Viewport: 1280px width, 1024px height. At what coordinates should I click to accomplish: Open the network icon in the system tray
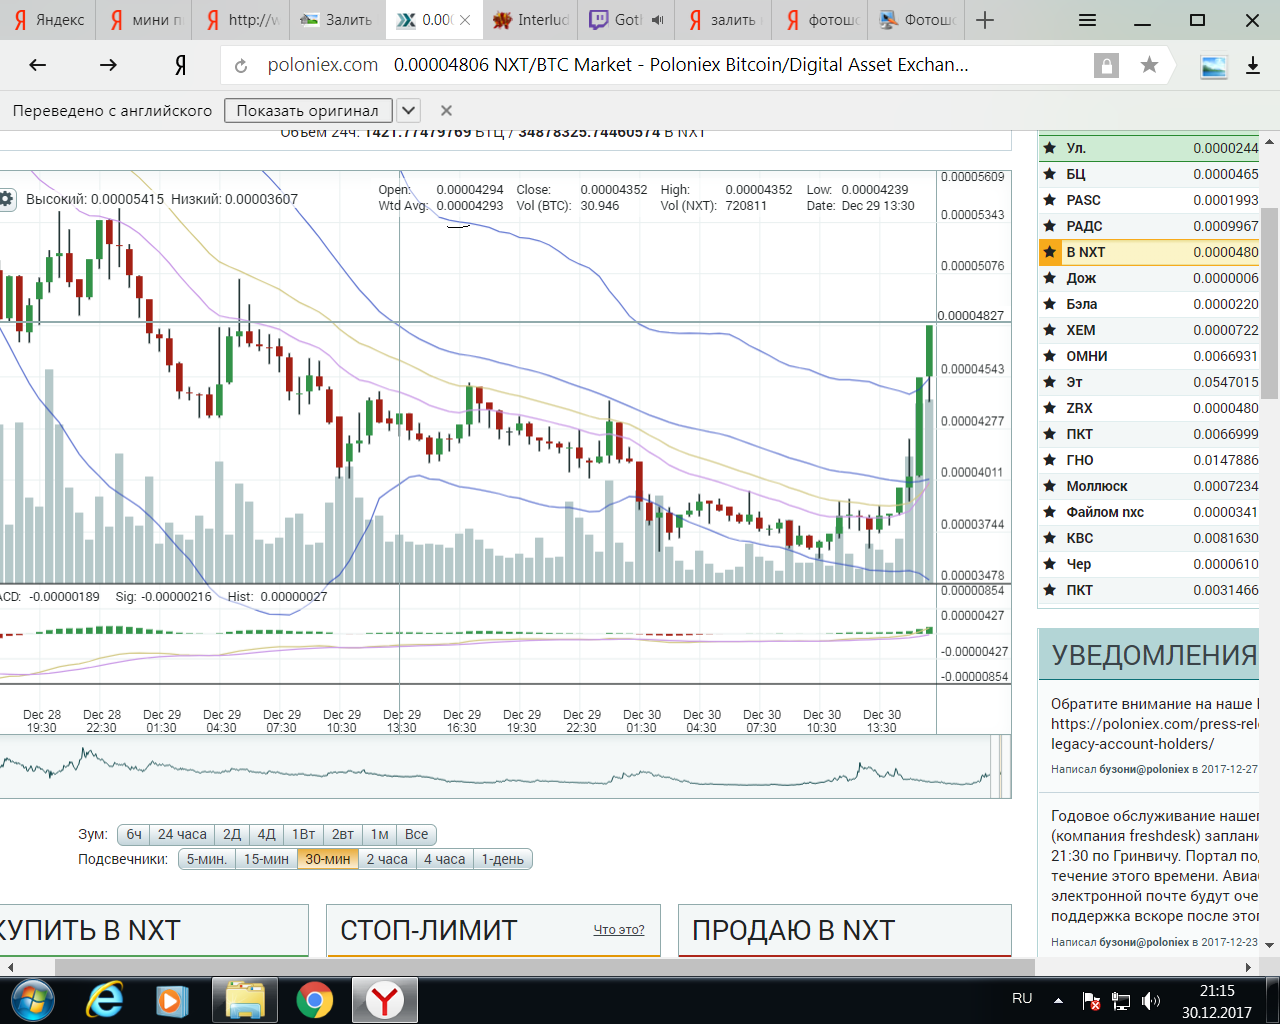coord(1121,1000)
